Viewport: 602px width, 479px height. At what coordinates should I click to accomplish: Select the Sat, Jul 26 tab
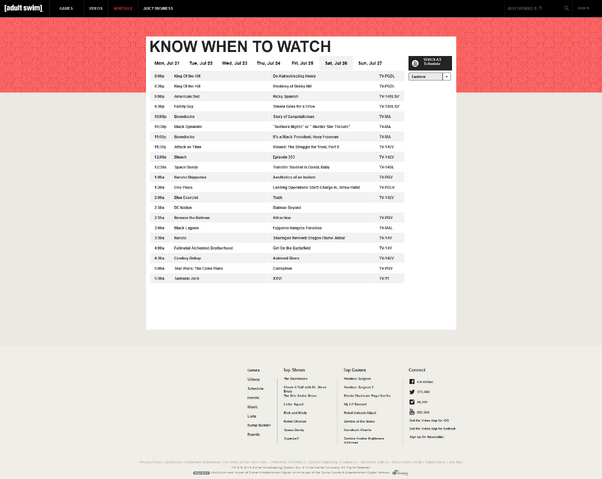336,63
